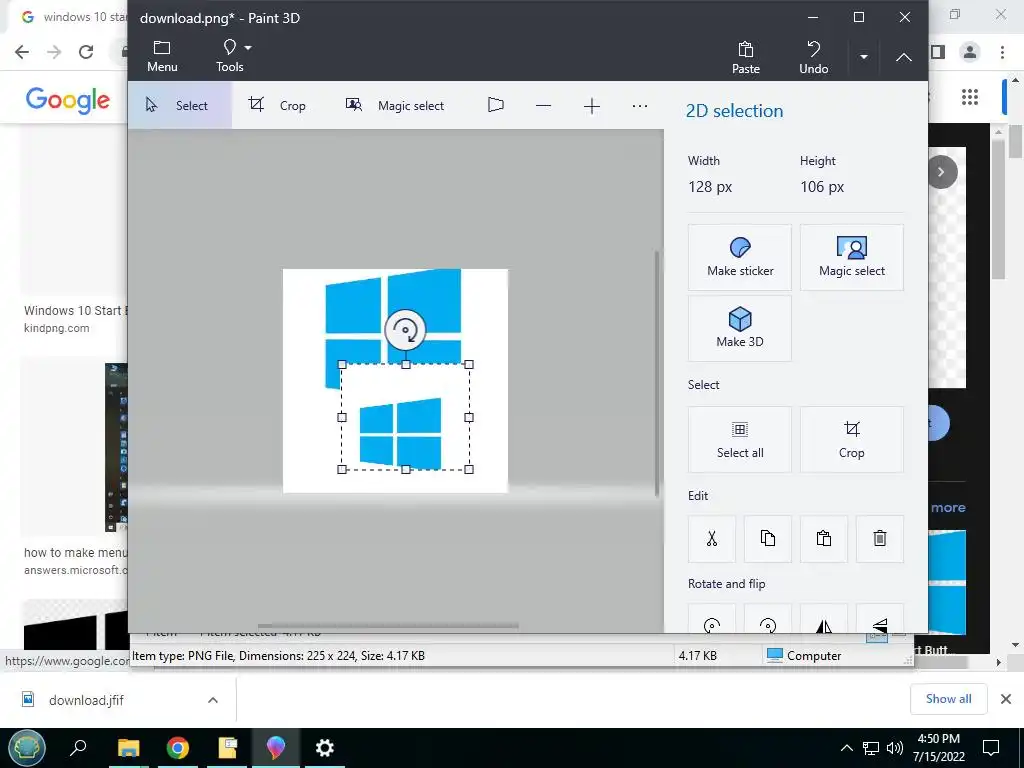Zoom in with the plus icon
The width and height of the screenshot is (1024, 768).
(592, 105)
